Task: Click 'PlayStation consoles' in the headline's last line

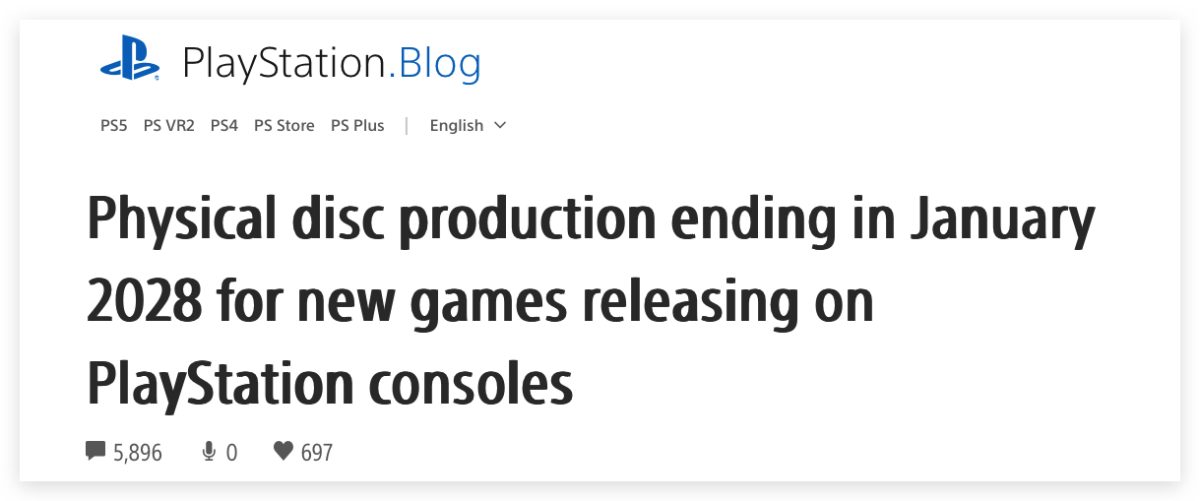Action: pos(330,385)
